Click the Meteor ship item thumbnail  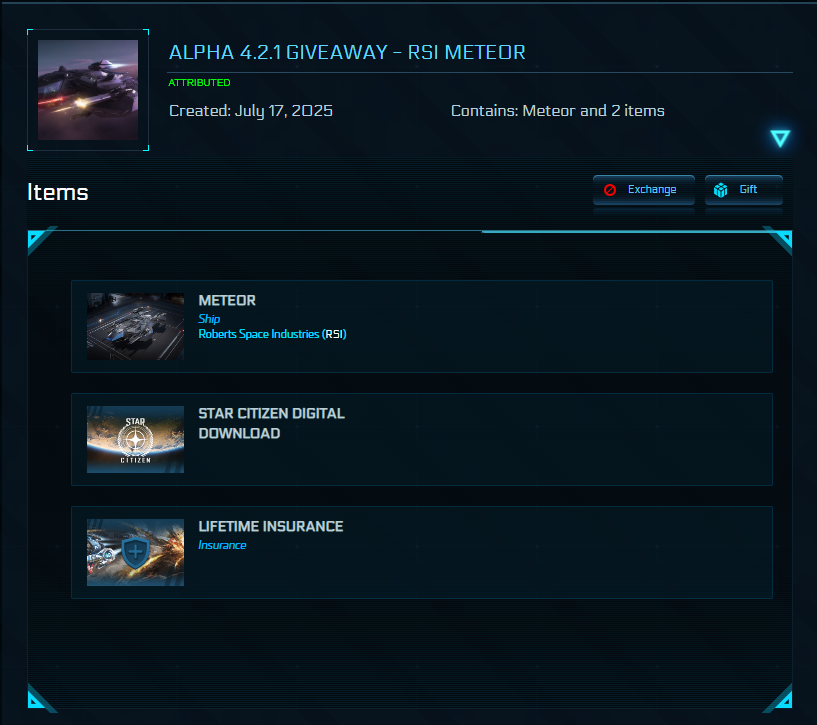[x=135, y=326]
